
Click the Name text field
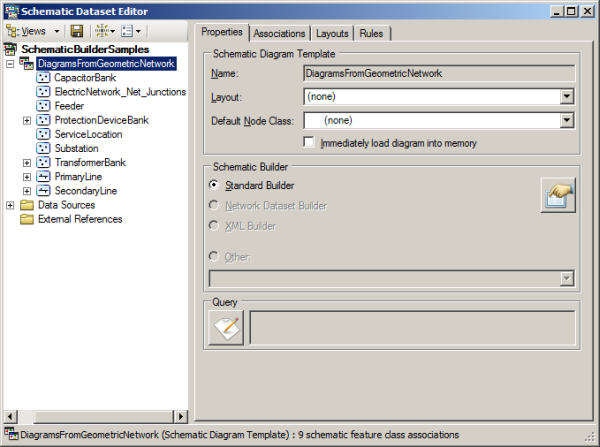[x=438, y=73]
